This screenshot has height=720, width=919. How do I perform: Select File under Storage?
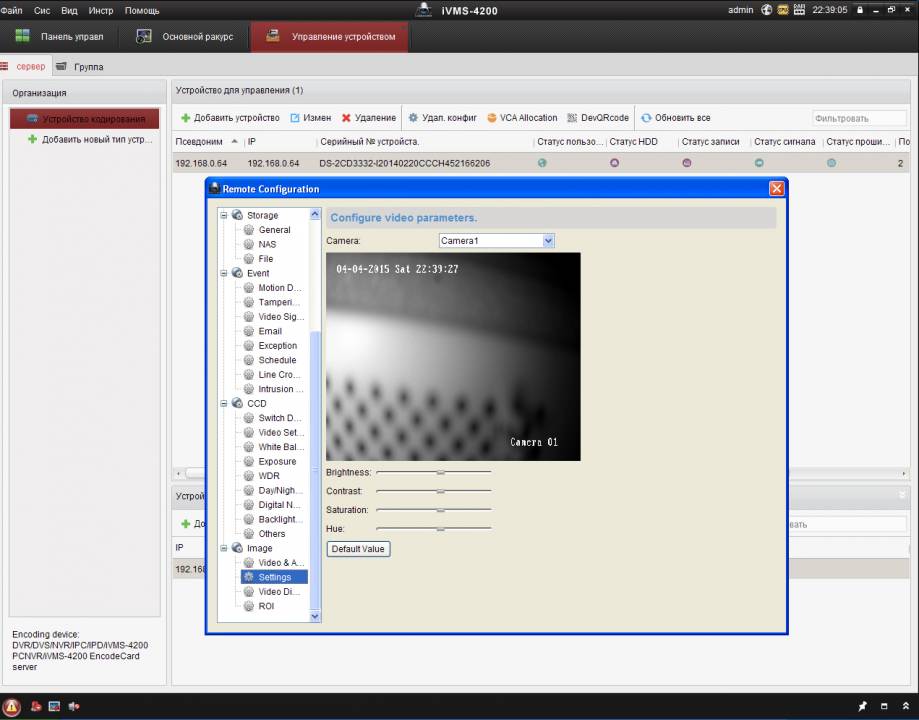[x=266, y=259]
